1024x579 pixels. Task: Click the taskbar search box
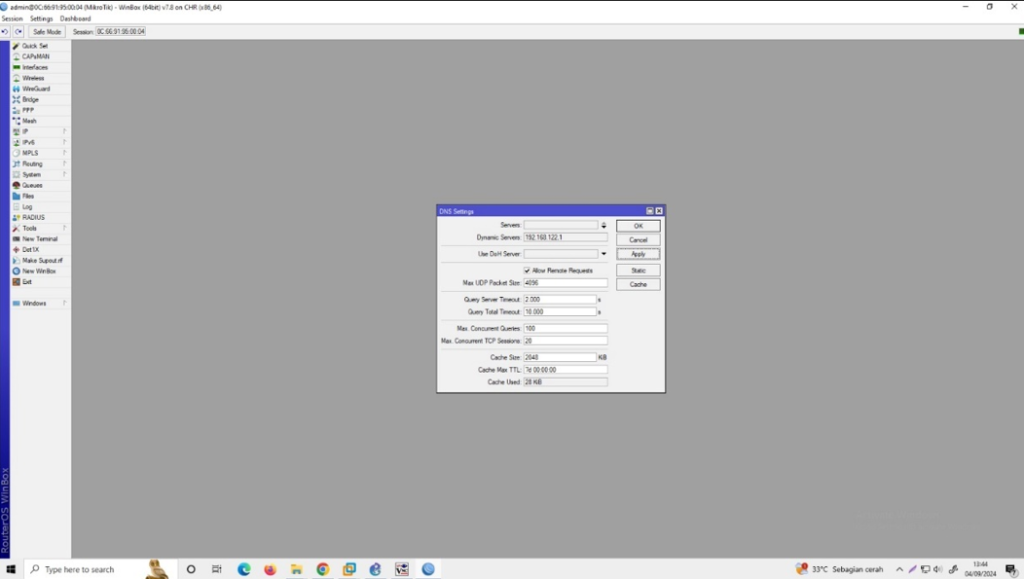(99, 569)
